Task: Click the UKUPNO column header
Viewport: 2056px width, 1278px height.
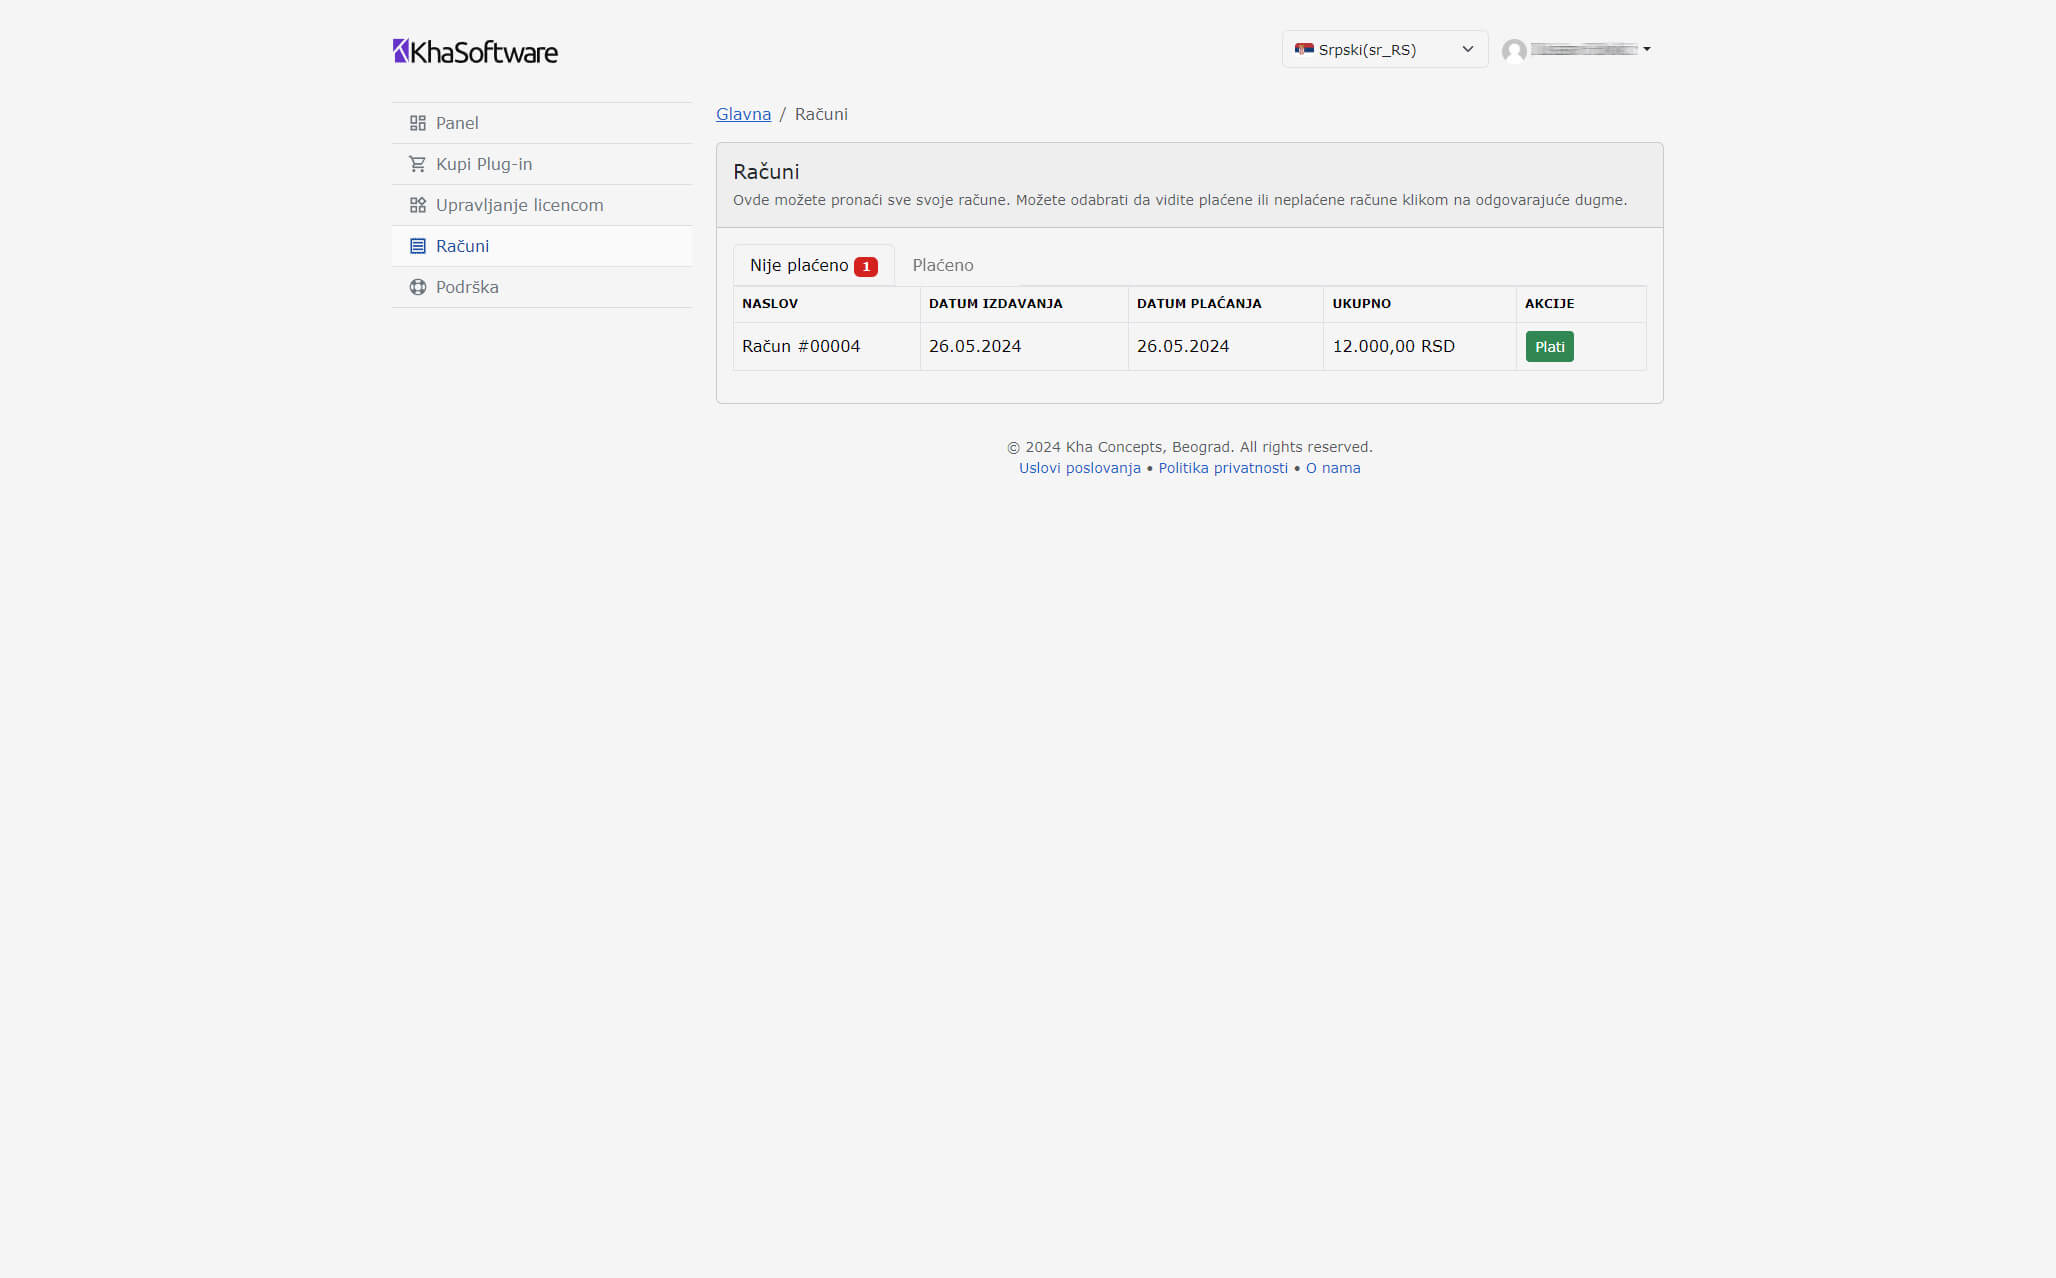Action: 1420,304
